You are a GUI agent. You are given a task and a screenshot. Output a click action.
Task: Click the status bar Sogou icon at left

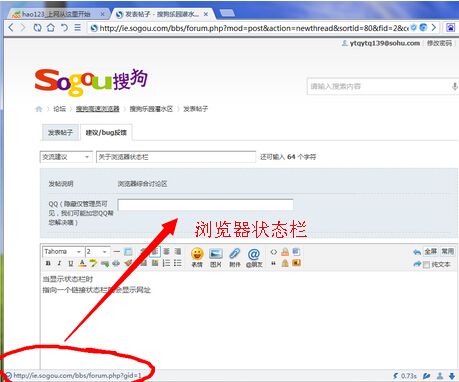pyautogui.click(x=8, y=376)
